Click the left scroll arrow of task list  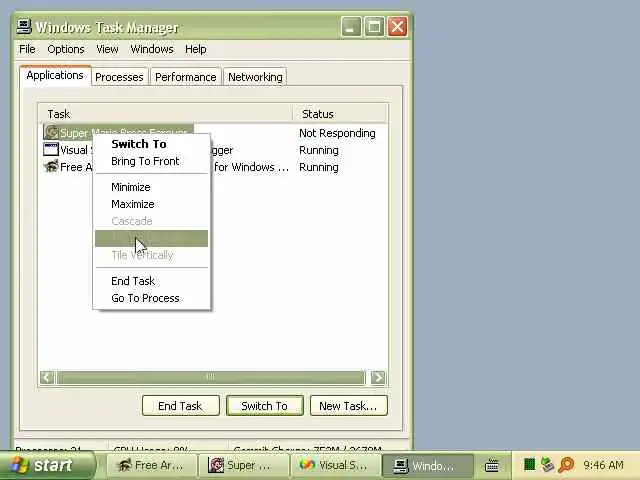47,378
